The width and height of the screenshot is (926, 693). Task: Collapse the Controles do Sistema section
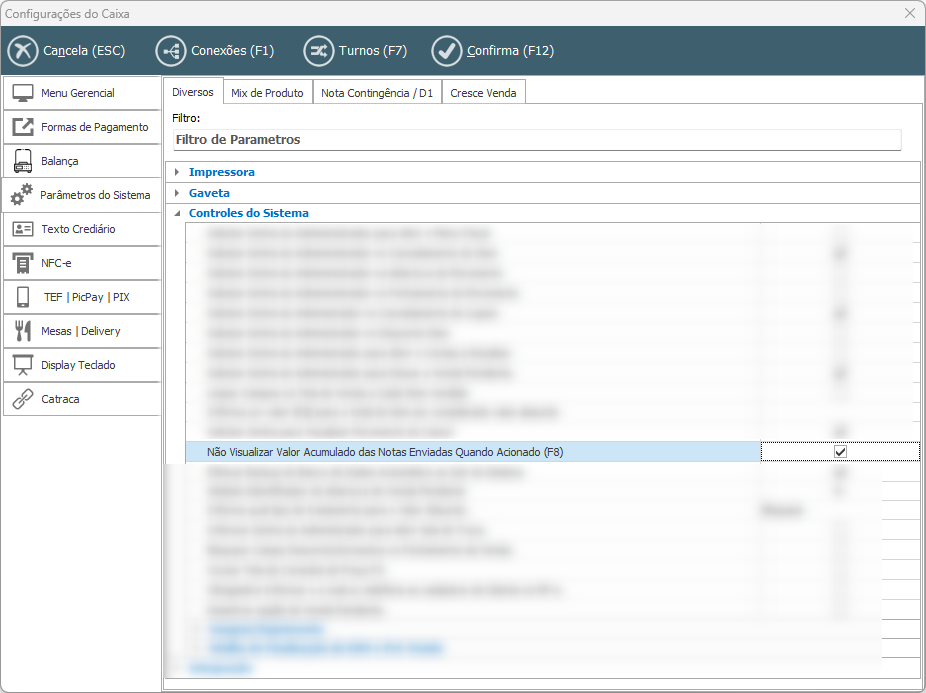pos(177,213)
